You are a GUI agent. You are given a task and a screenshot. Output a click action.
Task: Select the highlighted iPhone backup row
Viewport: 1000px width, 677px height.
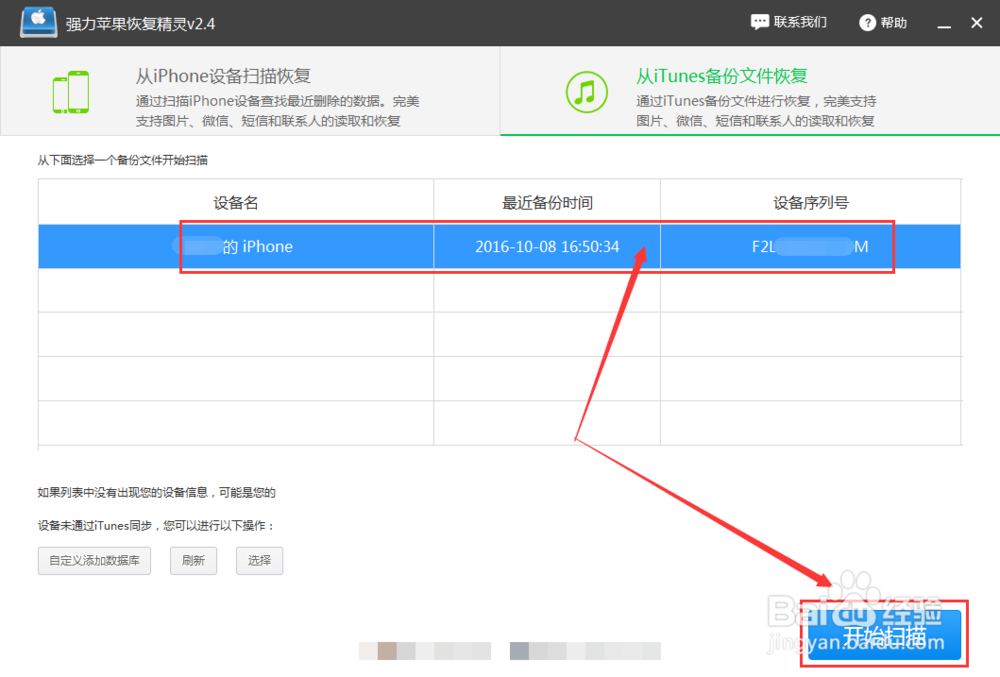(300, 246)
